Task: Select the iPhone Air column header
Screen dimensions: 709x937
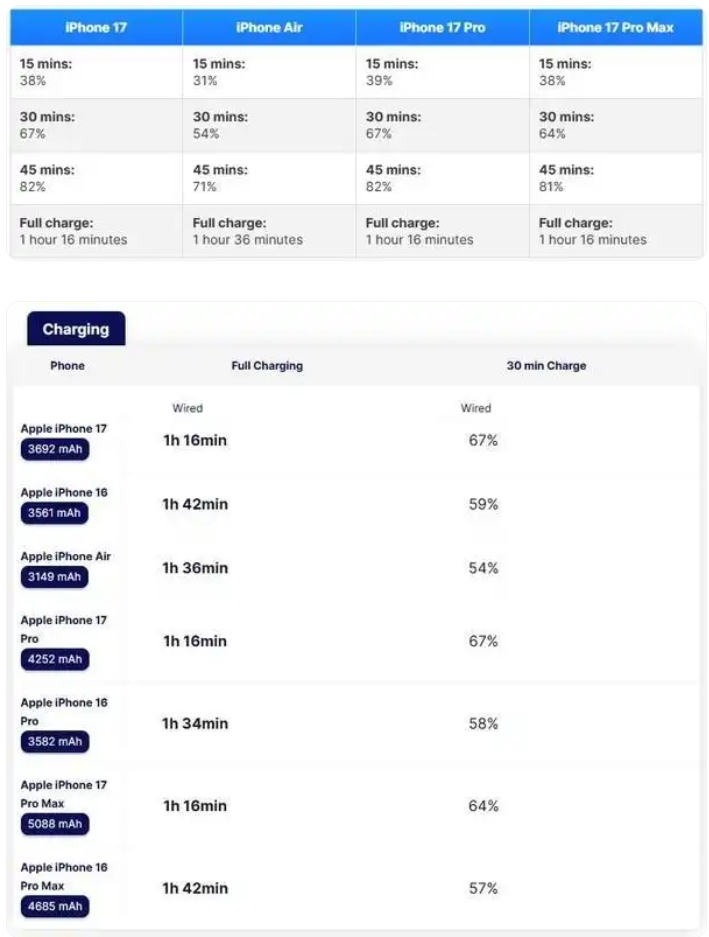Action: (269, 27)
